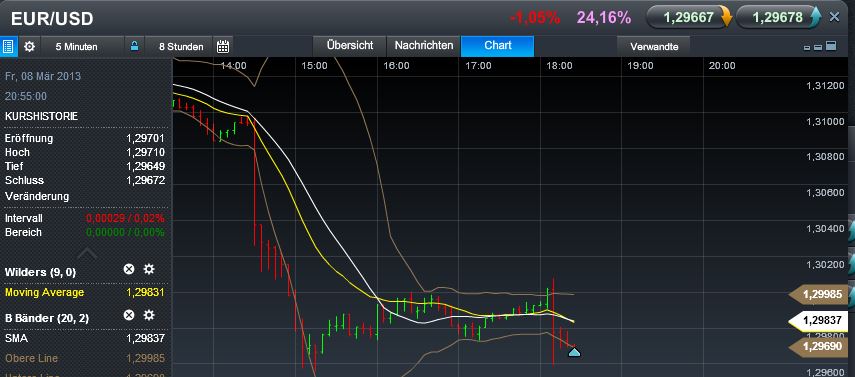Click the blue current-price marker on chart
Viewport: 855px width, 377px height.
[574, 352]
